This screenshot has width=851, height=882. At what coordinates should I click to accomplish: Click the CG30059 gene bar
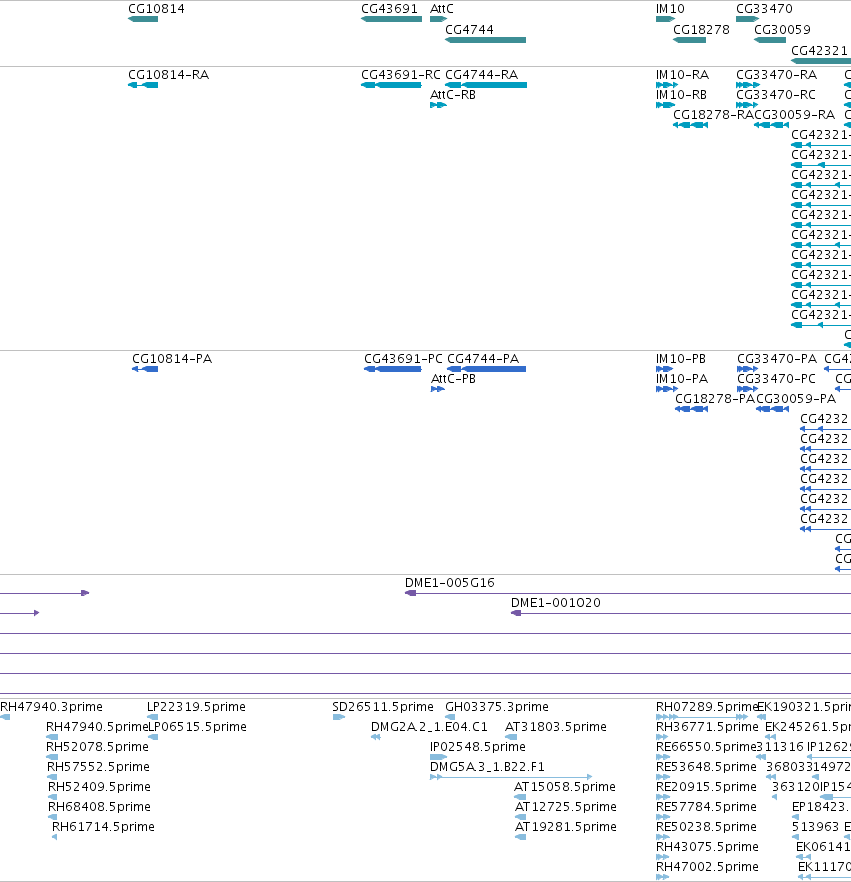pos(770,40)
